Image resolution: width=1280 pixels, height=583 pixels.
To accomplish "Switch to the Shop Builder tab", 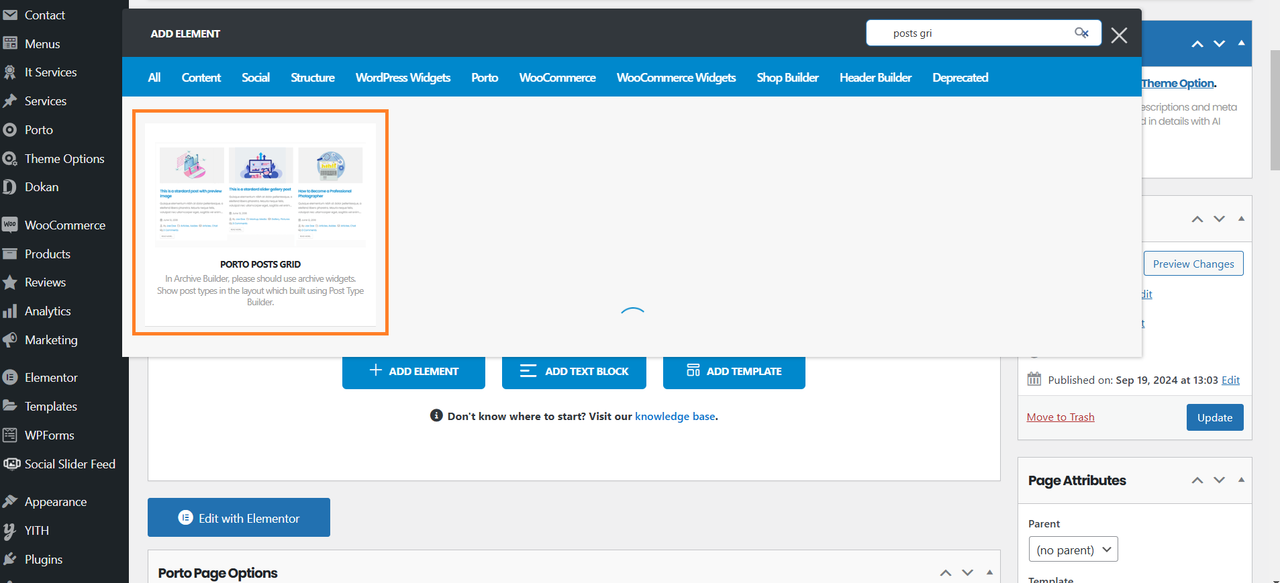I will 788,77.
